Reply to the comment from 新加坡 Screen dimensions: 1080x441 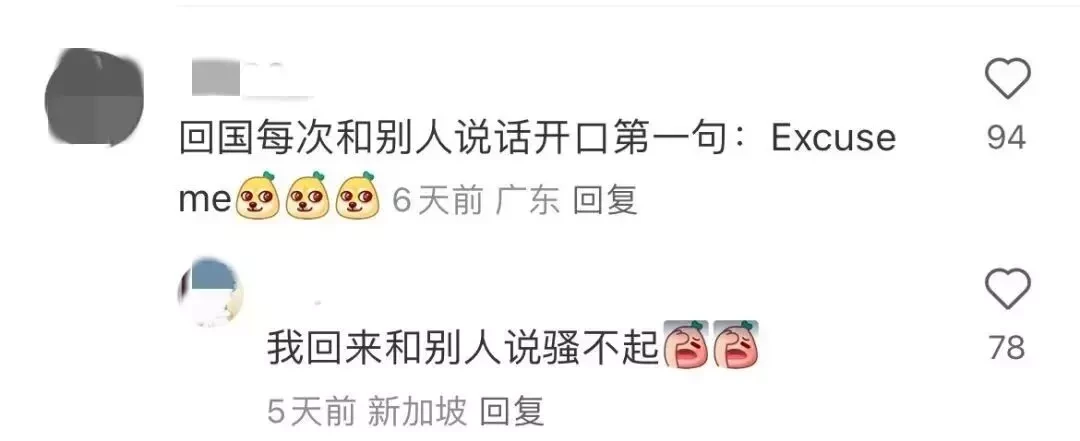512,412
